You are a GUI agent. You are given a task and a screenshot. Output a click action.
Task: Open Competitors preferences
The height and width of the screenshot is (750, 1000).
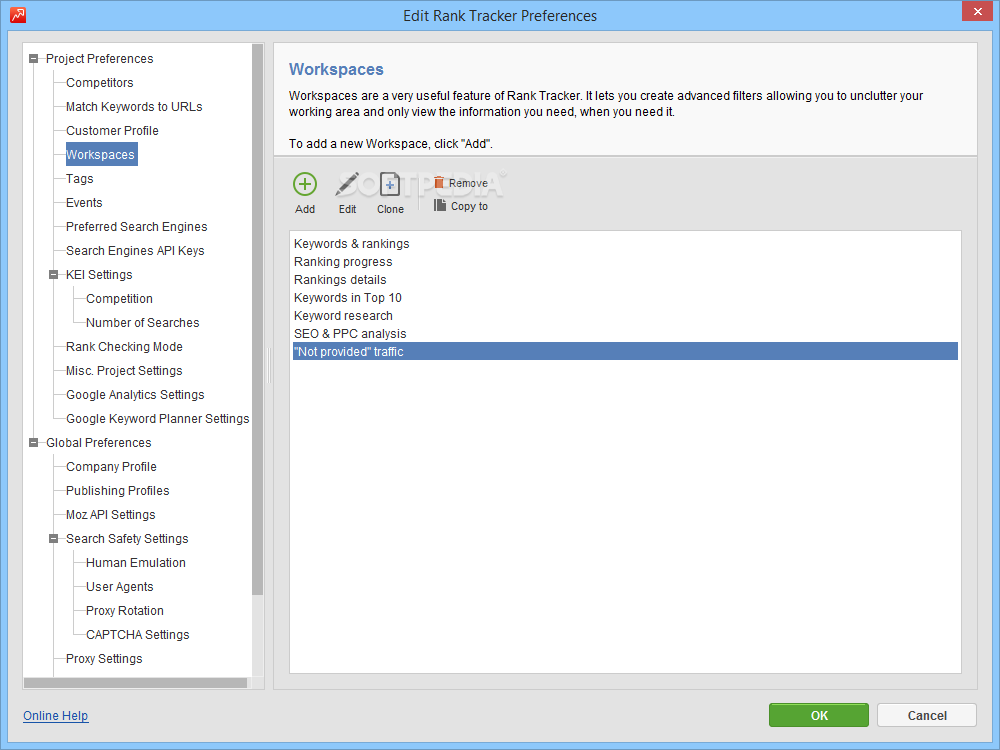pyautogui.click(x=99, y=83)
